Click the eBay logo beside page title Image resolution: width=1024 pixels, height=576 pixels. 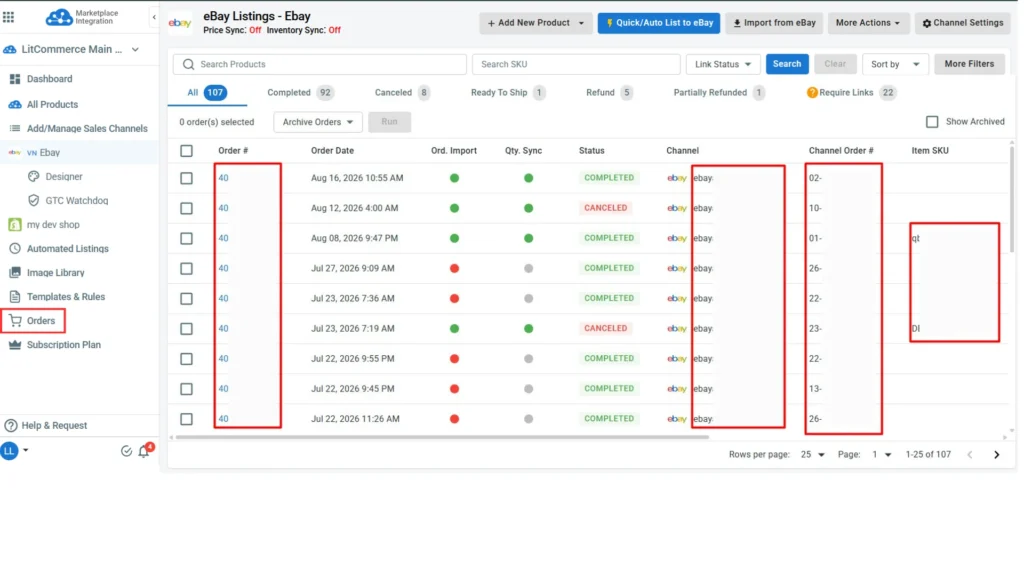[180, 24]
